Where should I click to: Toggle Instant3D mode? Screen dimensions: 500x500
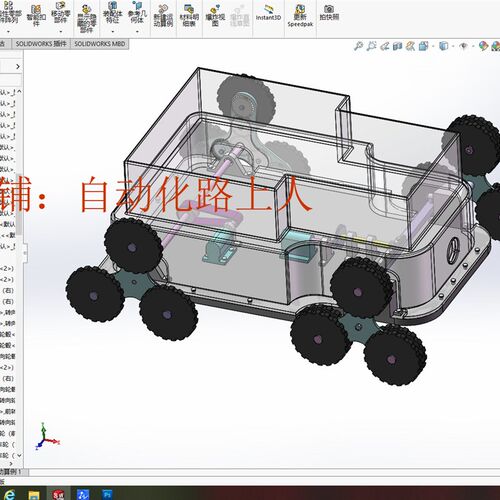click(268, 13)
